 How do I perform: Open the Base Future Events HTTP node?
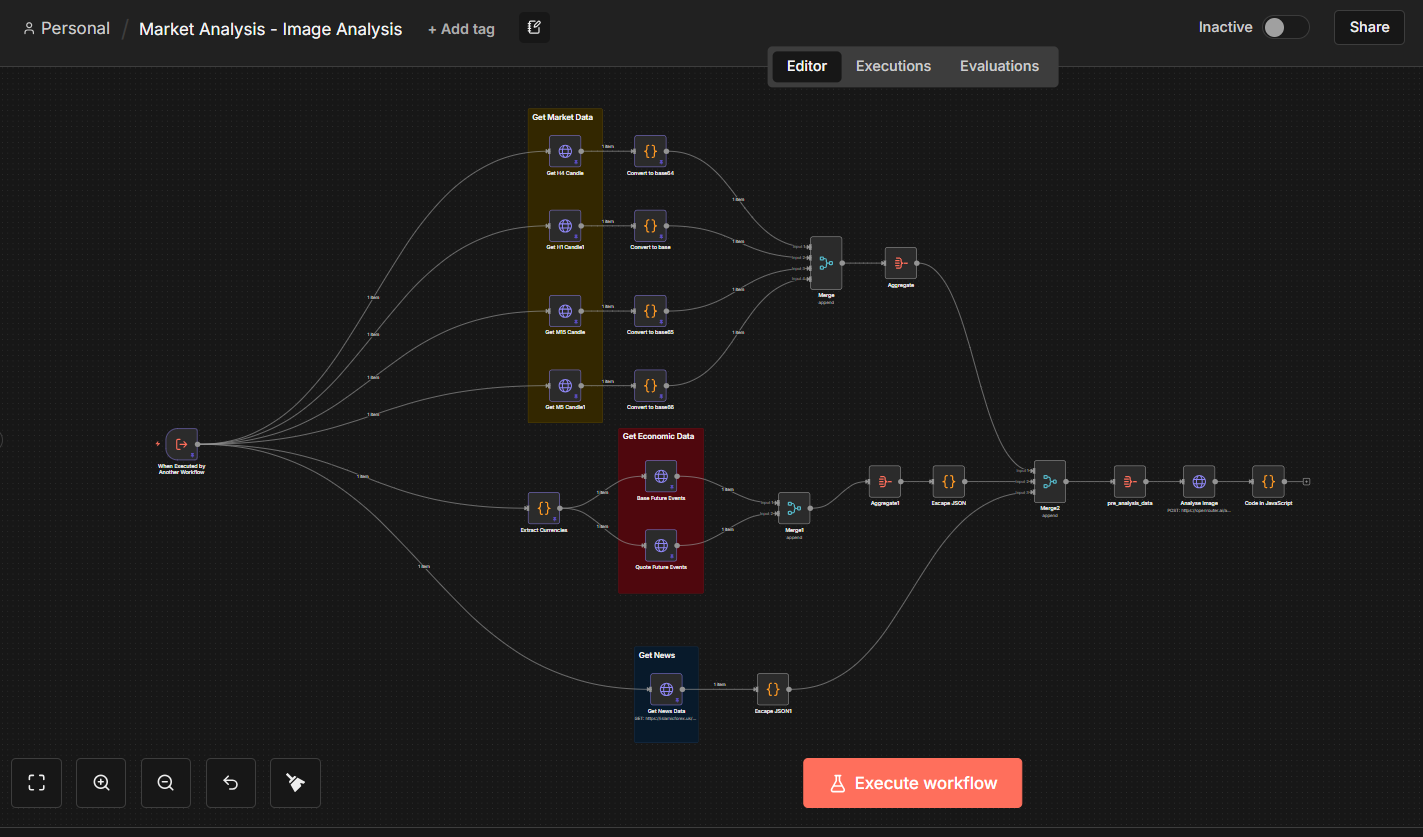pyautogui.click(x=660, y=476)
